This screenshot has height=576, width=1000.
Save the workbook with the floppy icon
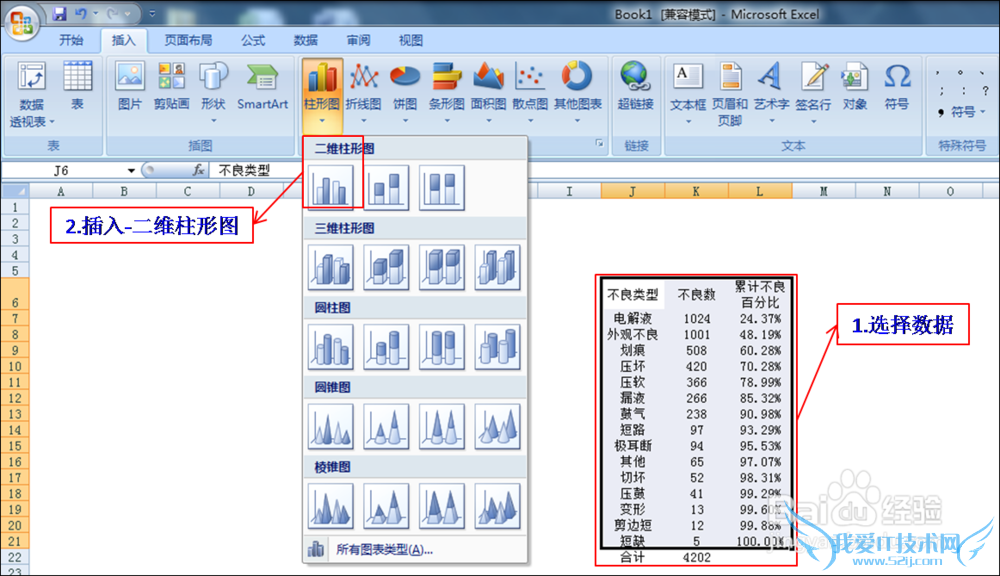coord(59,13)
